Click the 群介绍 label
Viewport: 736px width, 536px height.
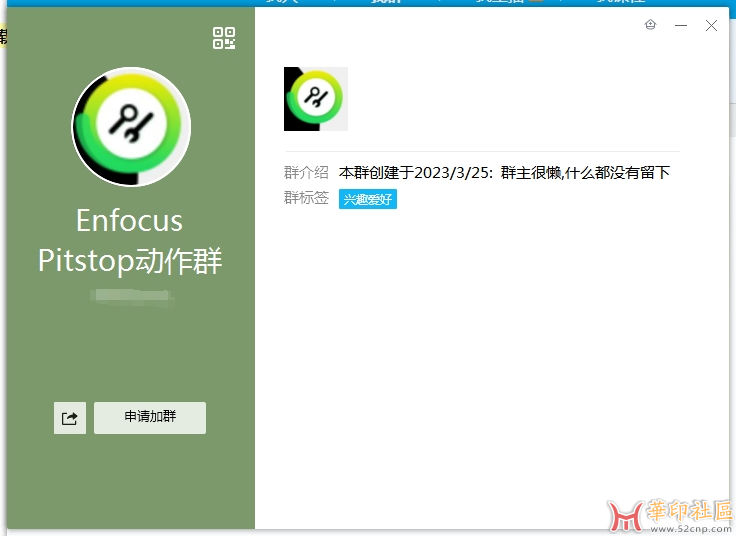coord(306,173)
